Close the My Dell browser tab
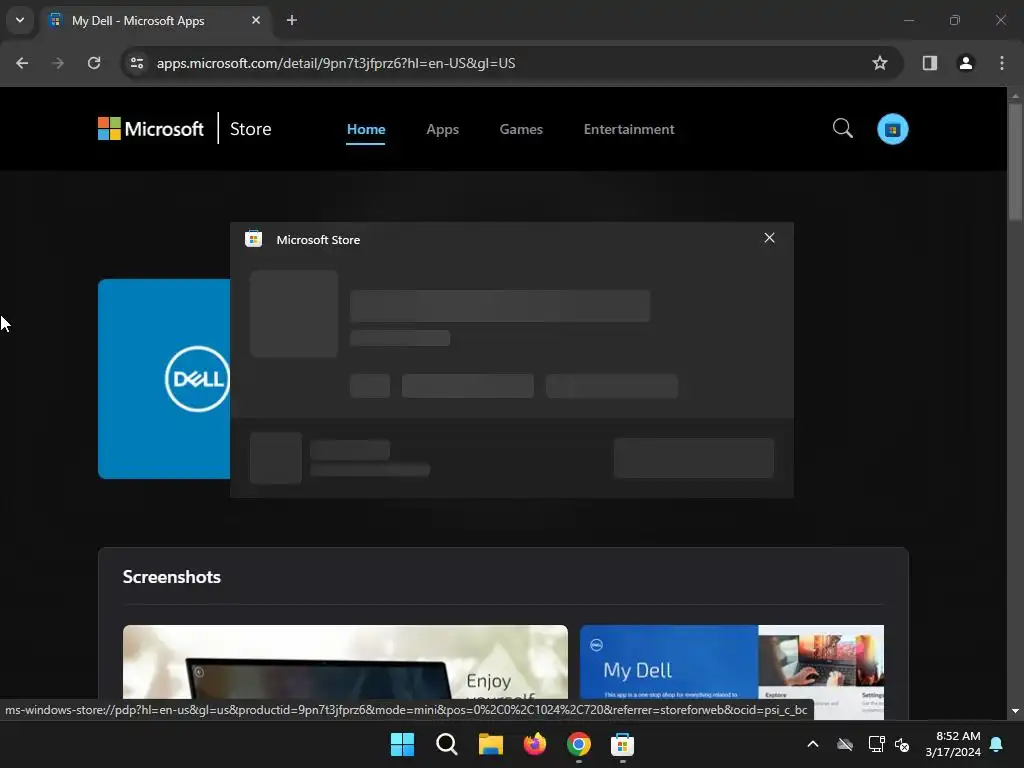The height and width of the screenshot is (768, 1024). pos(256,20)
